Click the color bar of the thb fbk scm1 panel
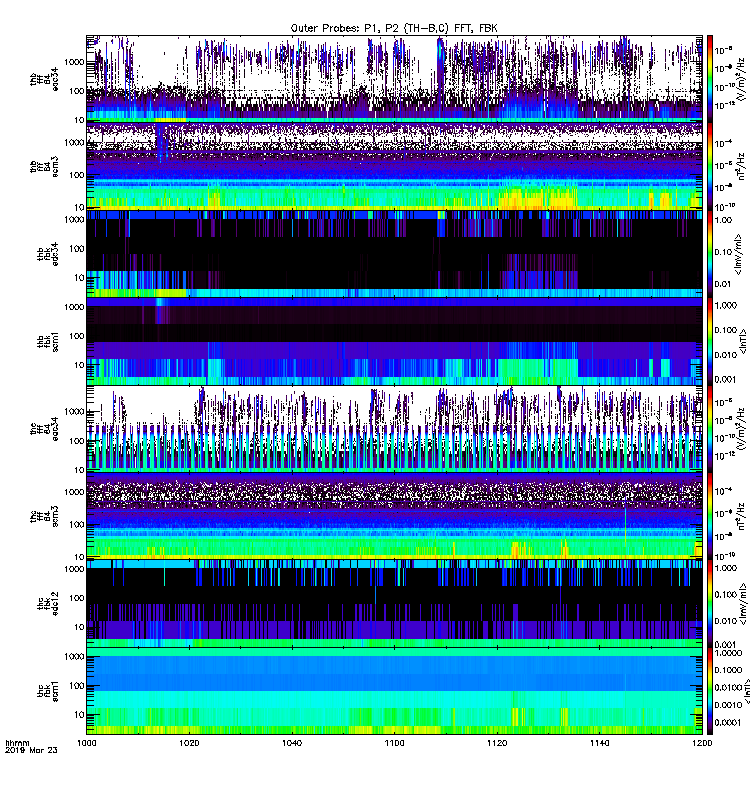 coord(710,341)
